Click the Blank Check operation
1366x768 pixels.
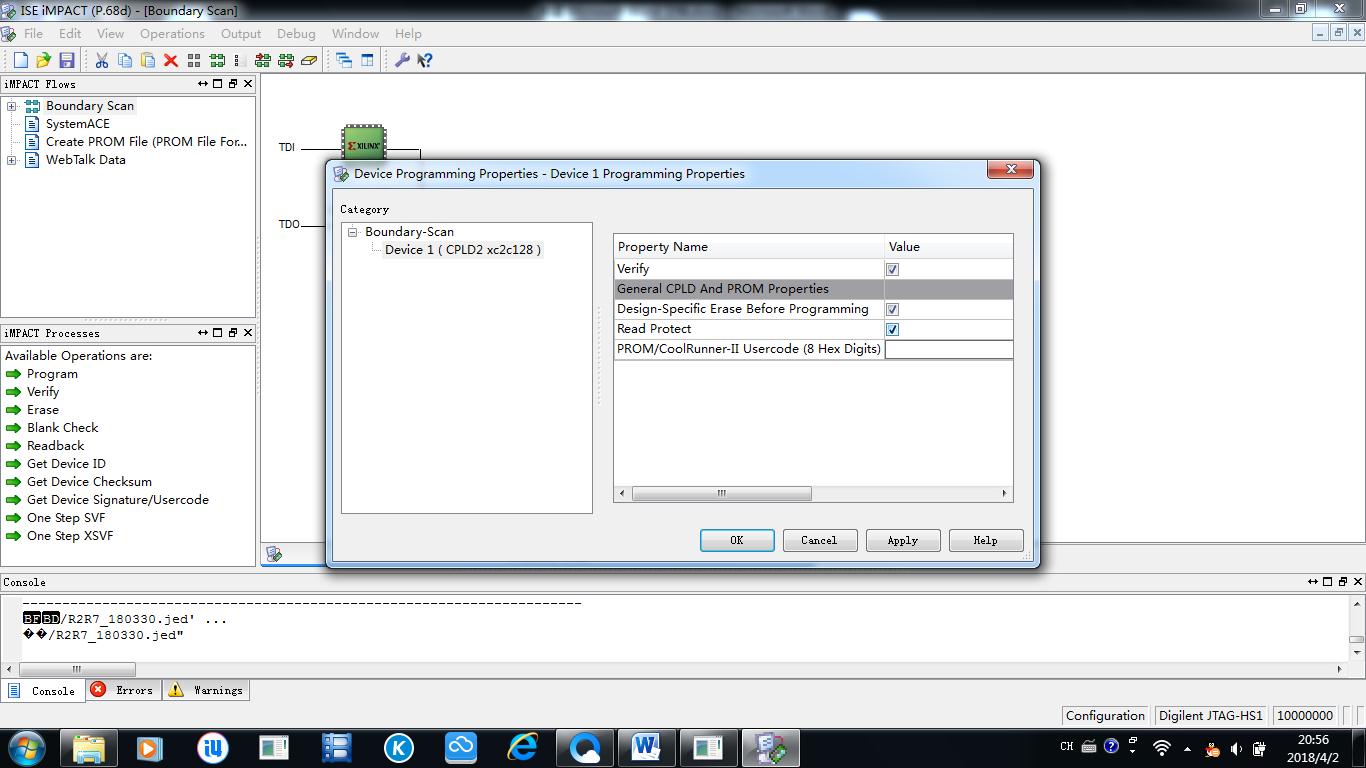pyautogui.click(x=62, y=428)
